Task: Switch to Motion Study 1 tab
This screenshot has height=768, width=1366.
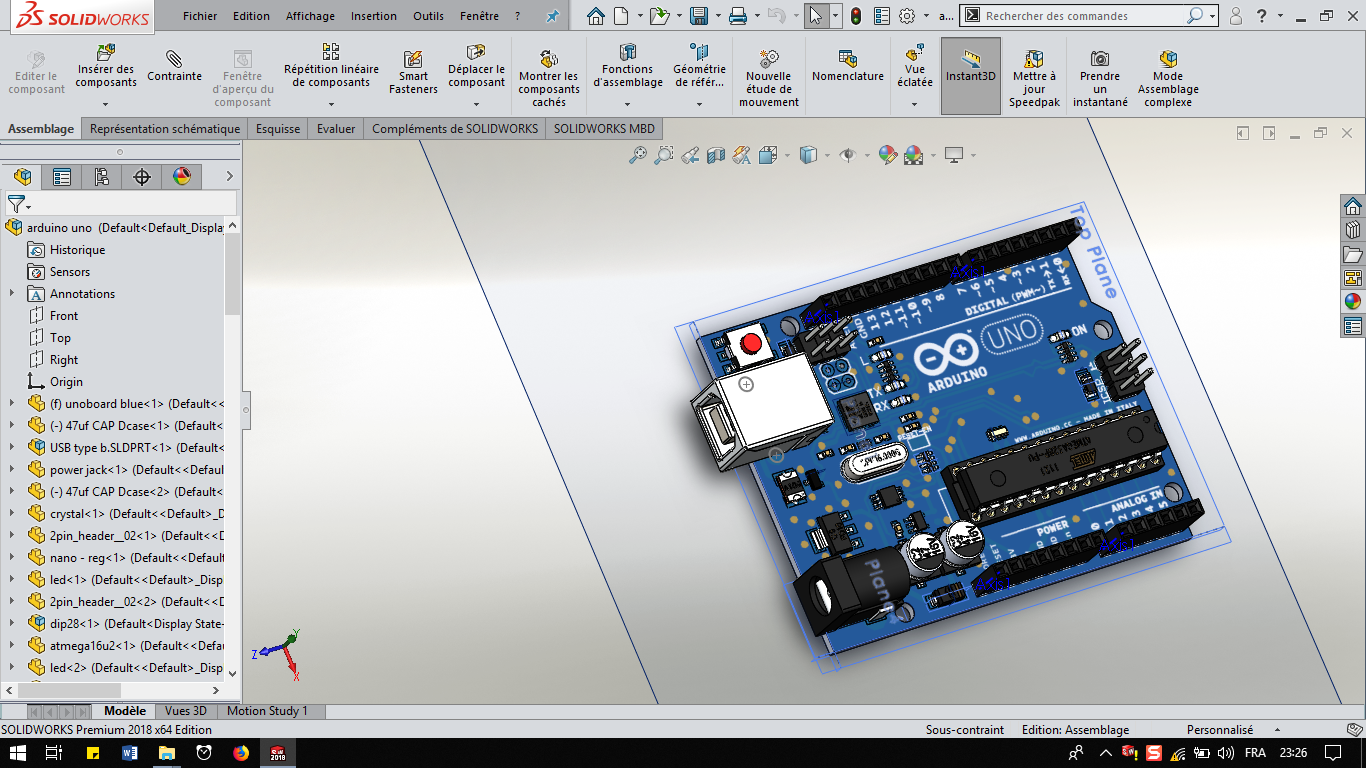Action: tap(267, 711)
